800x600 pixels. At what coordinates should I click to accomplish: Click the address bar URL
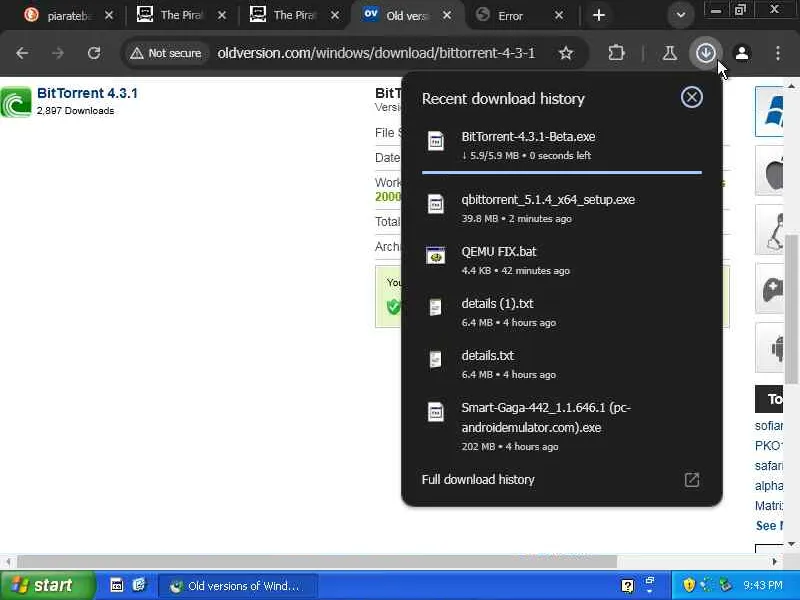pyautogui.click(x=376, y=53)
